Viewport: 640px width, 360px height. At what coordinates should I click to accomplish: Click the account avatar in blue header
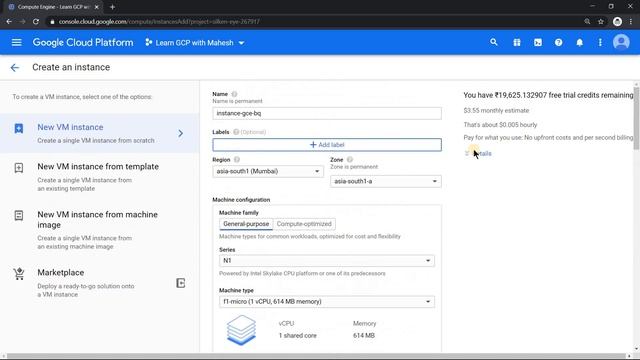pos(621,42)
